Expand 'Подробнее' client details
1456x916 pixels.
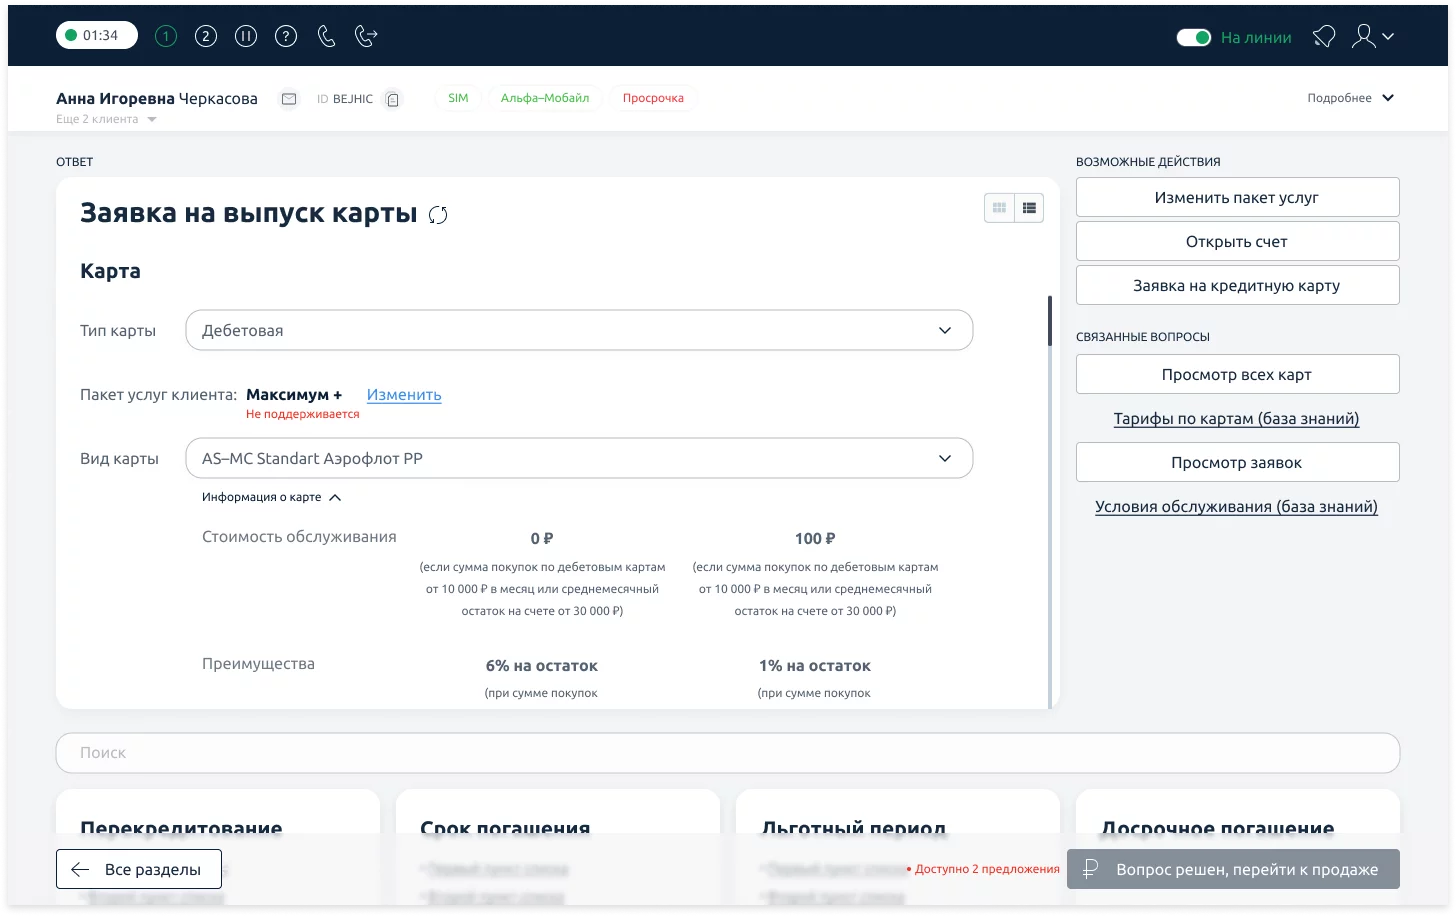pyautogui.click(x=1350, y=98)
